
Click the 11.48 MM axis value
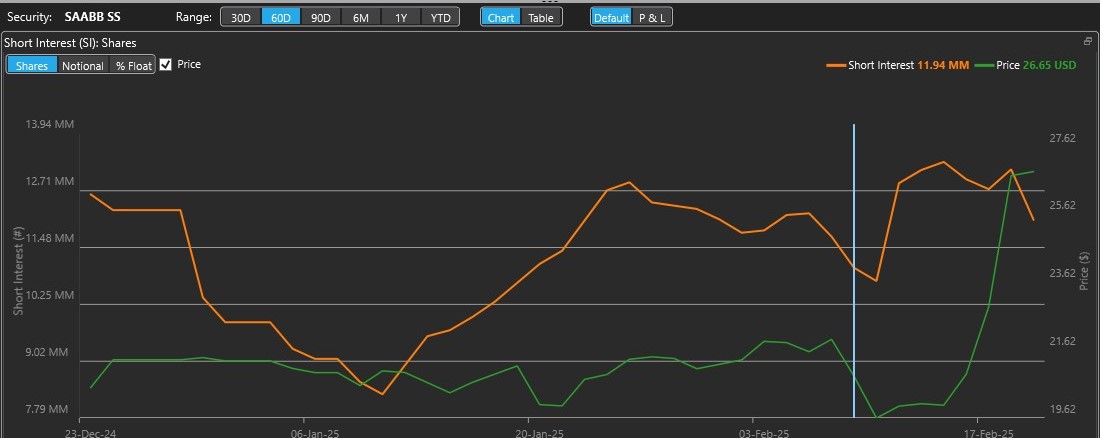[x=50, y=238]
